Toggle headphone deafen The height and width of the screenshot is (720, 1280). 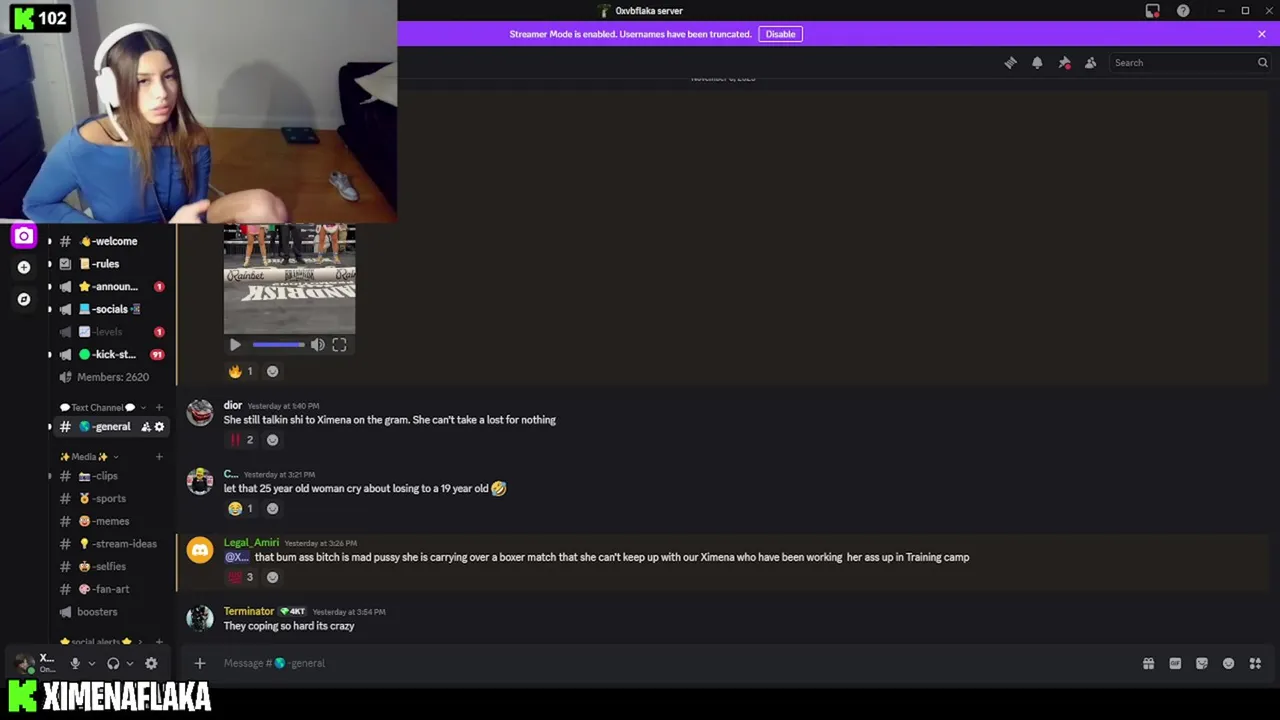(113, 663)
